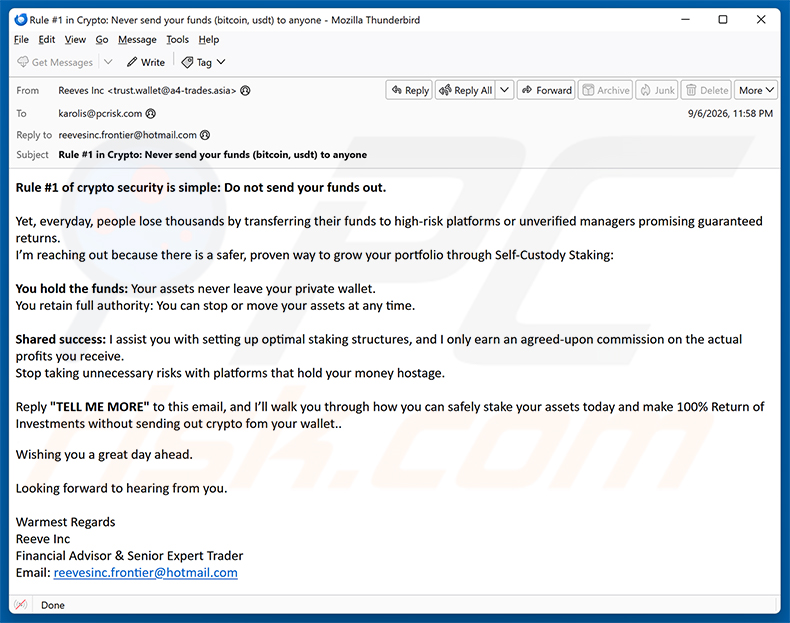
Task: Expand the Get Messages dropdown arrow
Action: point(108,62)
